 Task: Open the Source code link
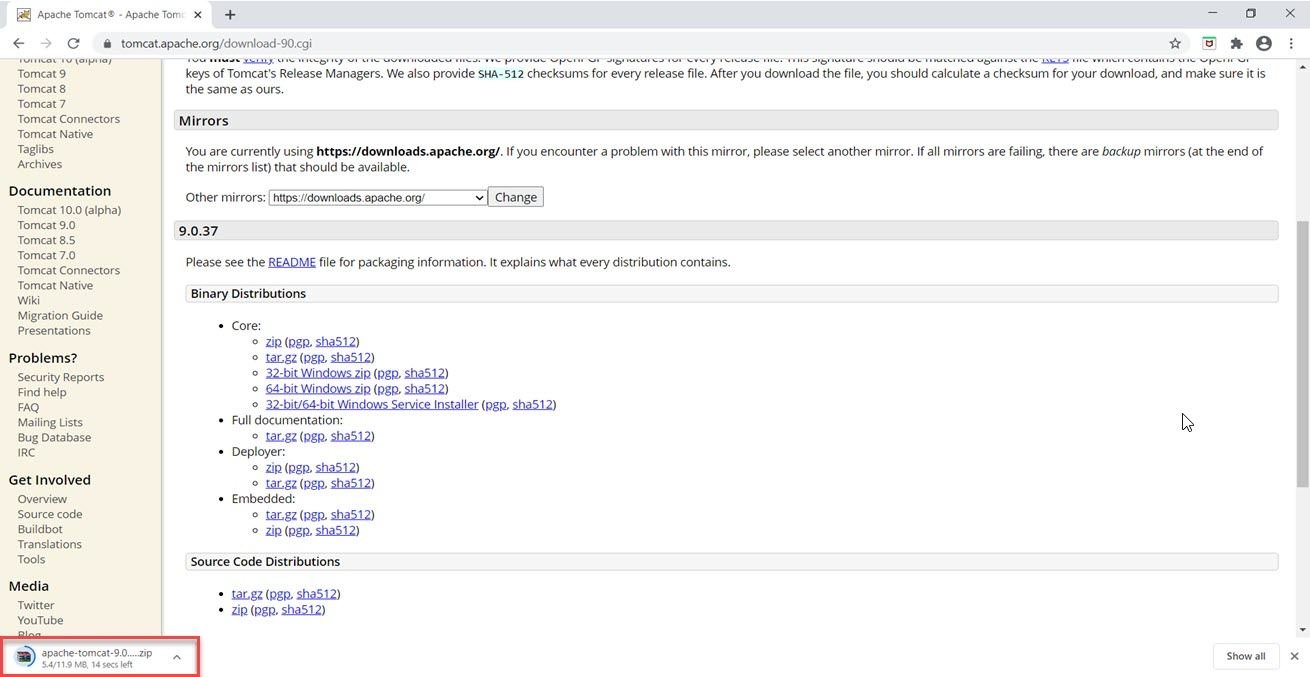[x=50, y=514]
